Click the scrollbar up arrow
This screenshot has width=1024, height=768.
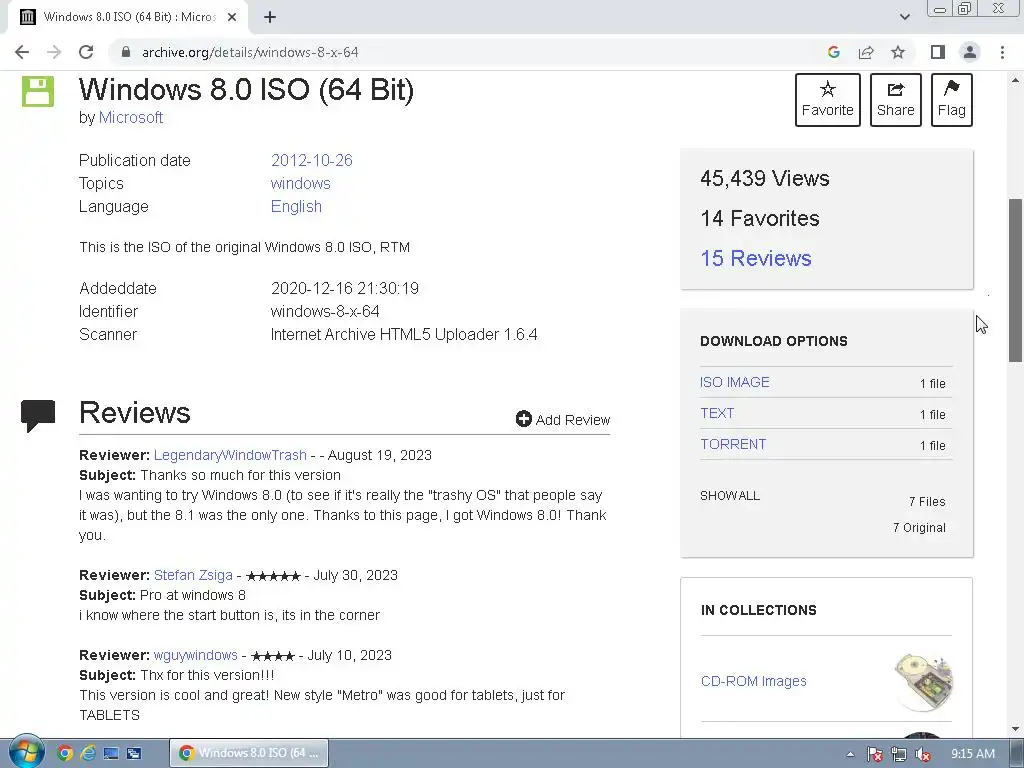point(1016,80)
